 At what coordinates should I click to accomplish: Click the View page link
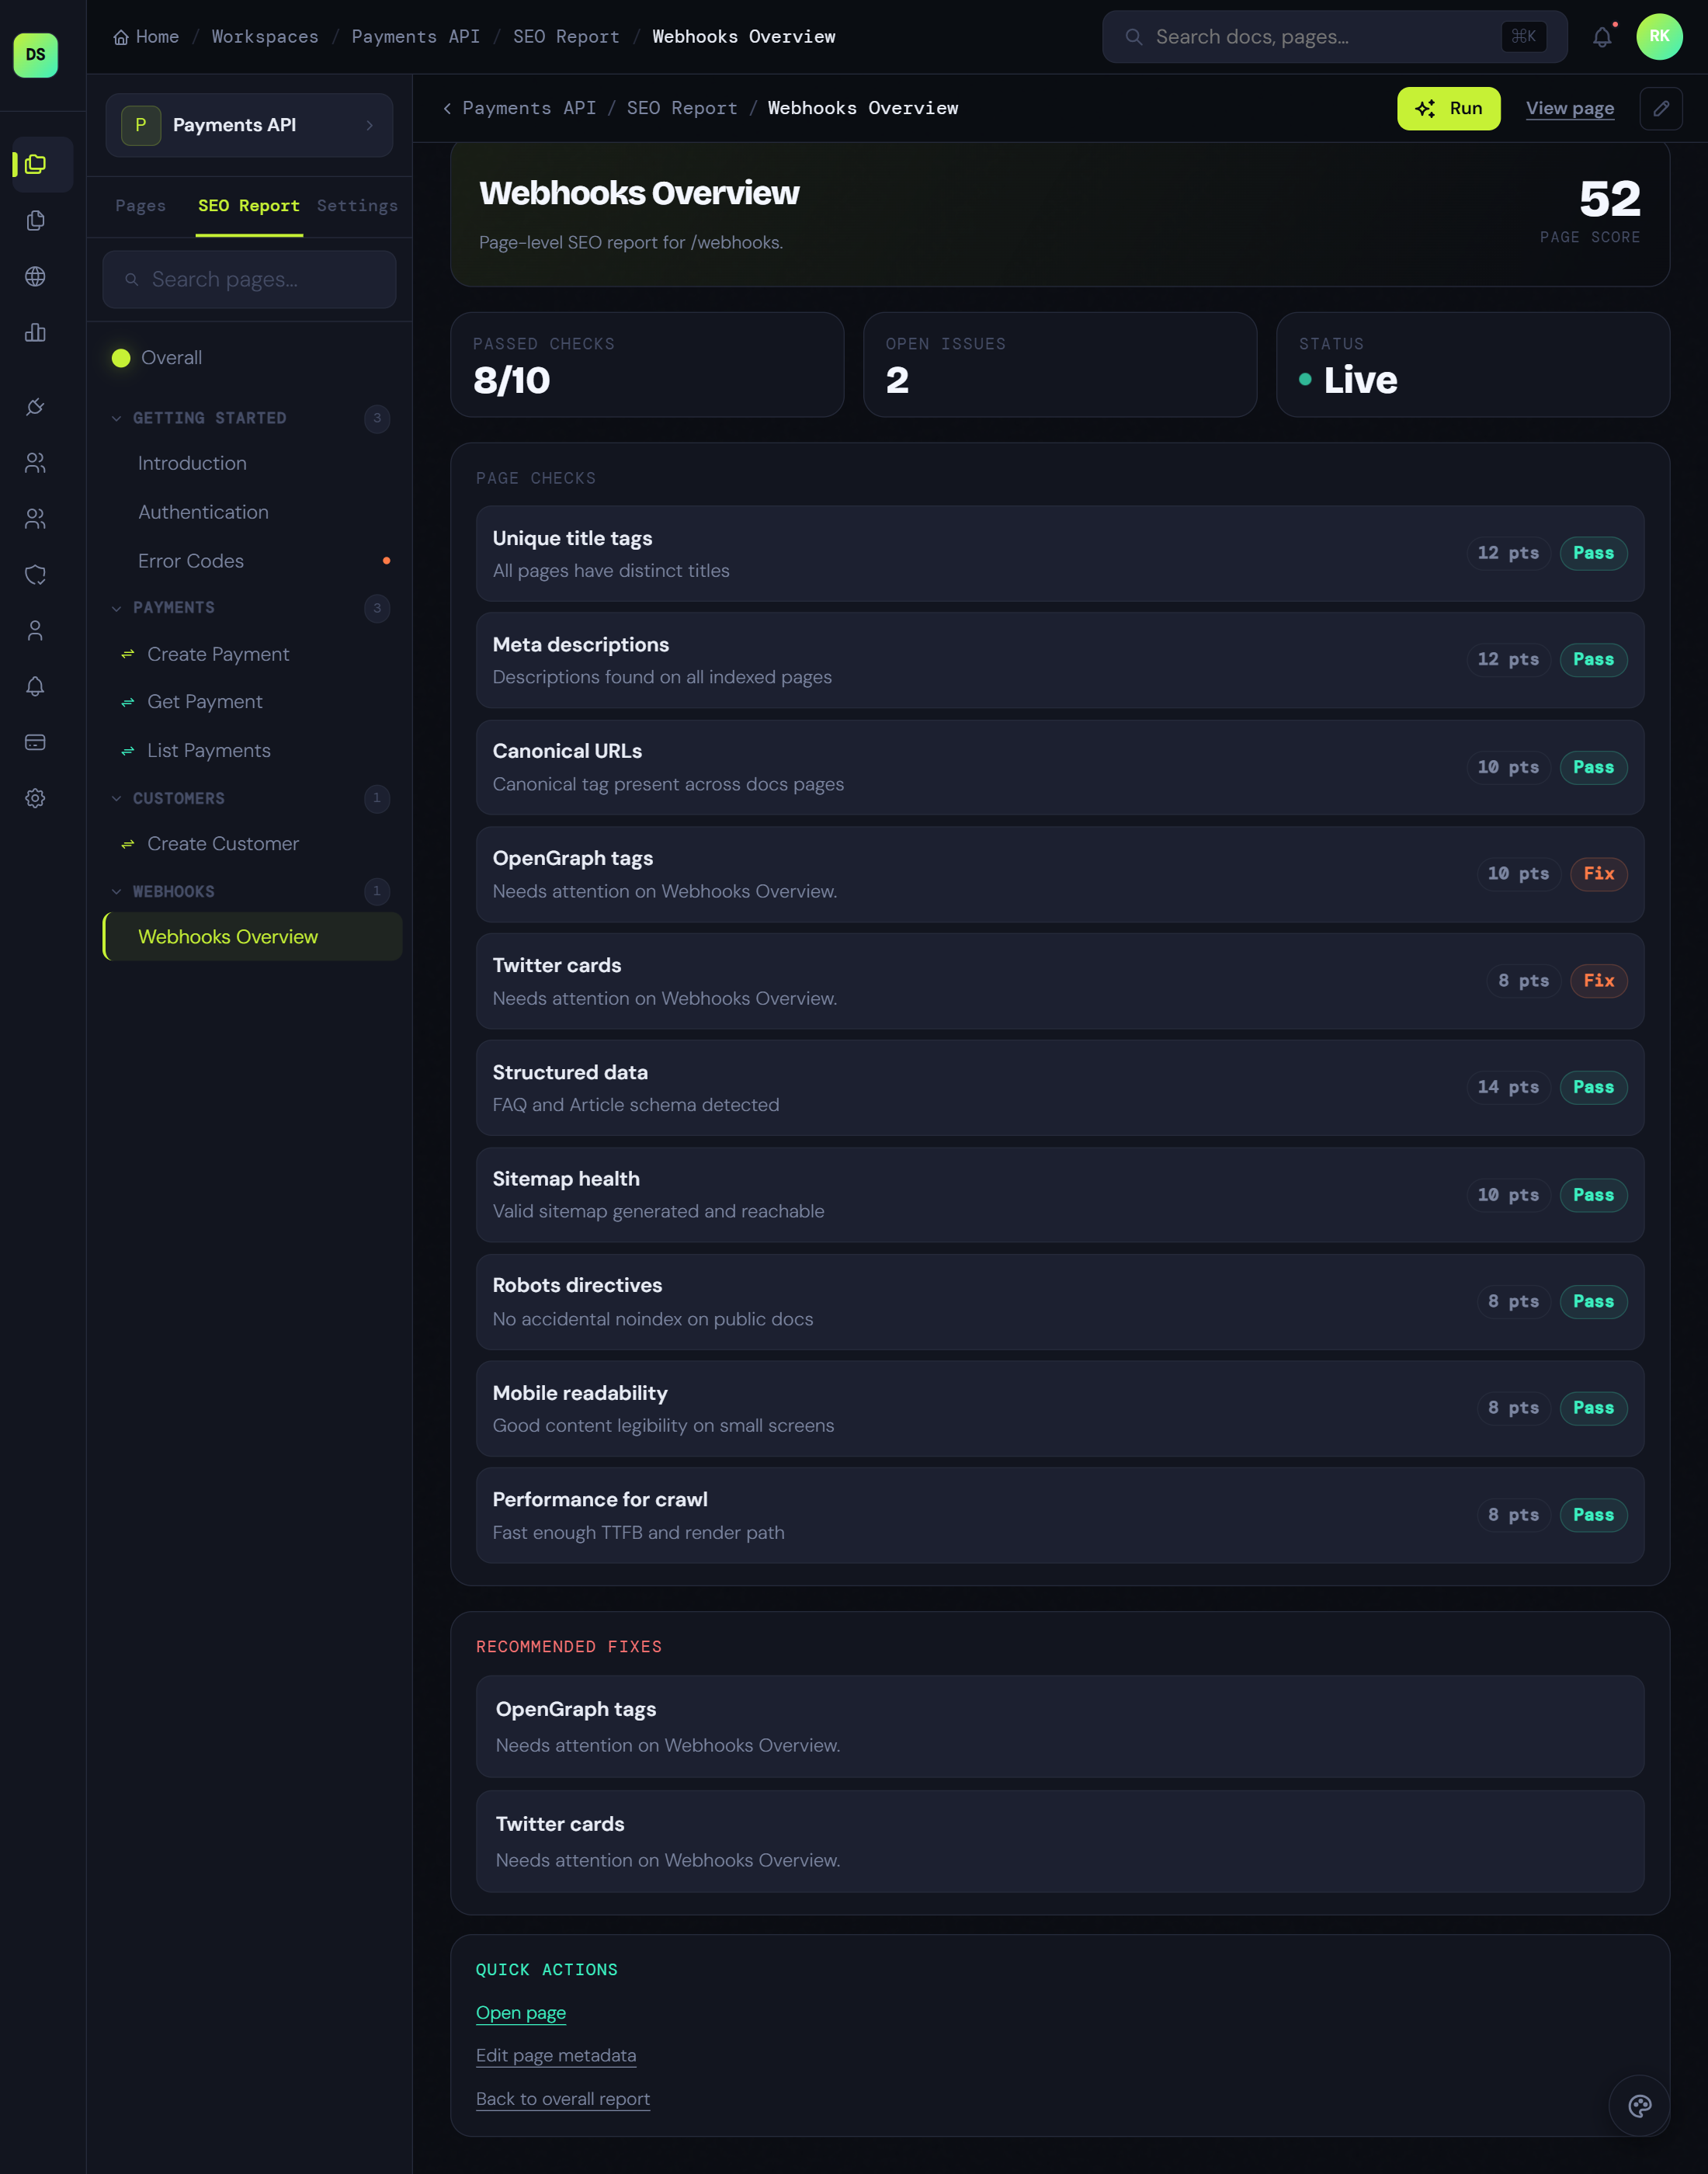click(x=1569, y=108)
